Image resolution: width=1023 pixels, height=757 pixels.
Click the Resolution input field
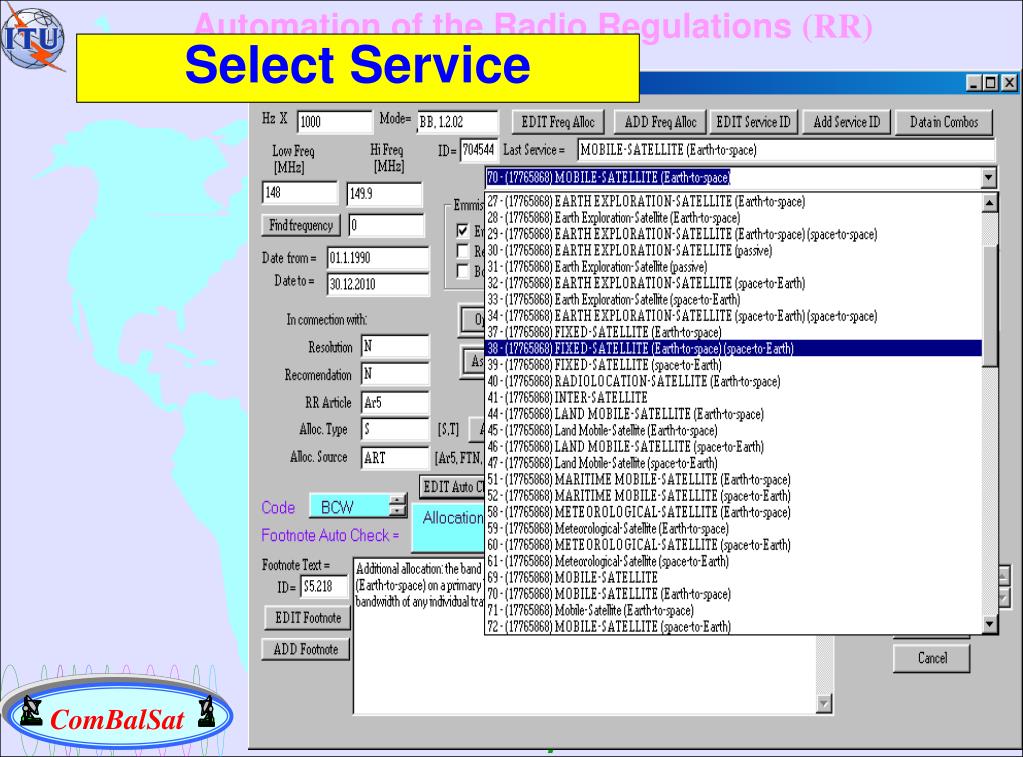point(395,347)
